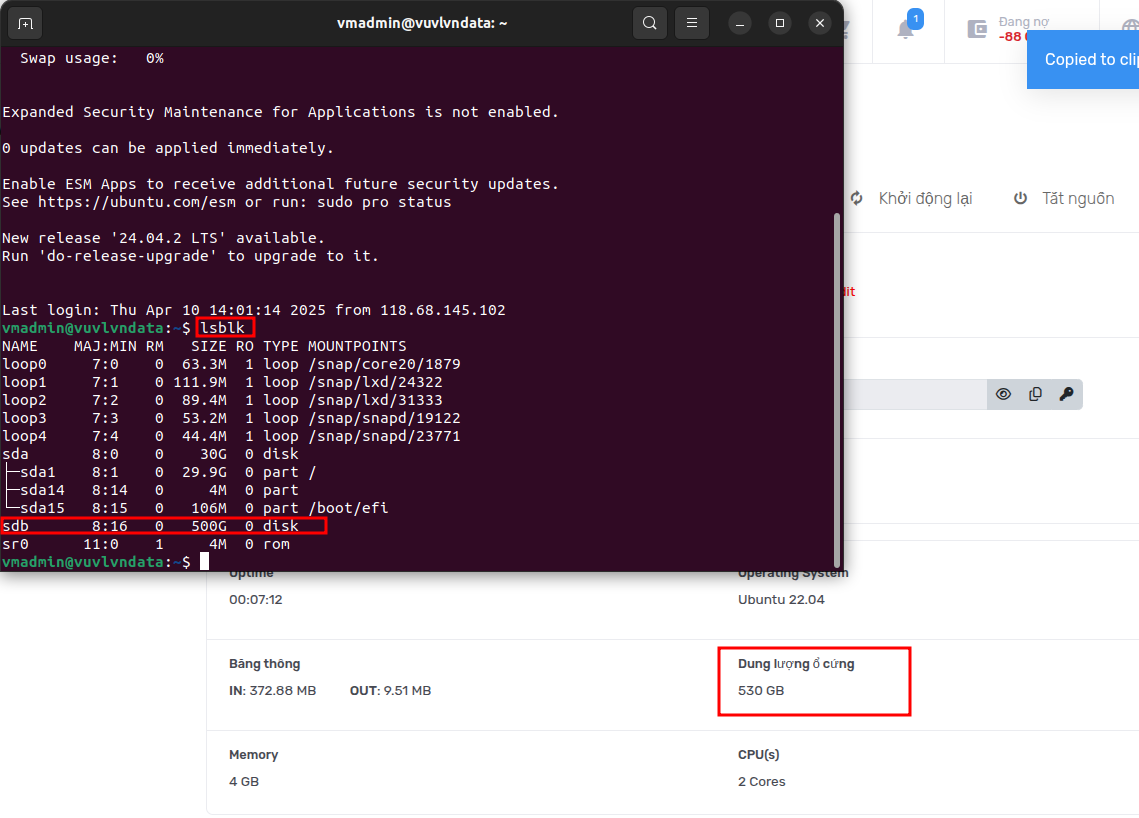1139x818 pixels.
Task: Open the terminal hamburger menu
Action: (x=690, y=22)
